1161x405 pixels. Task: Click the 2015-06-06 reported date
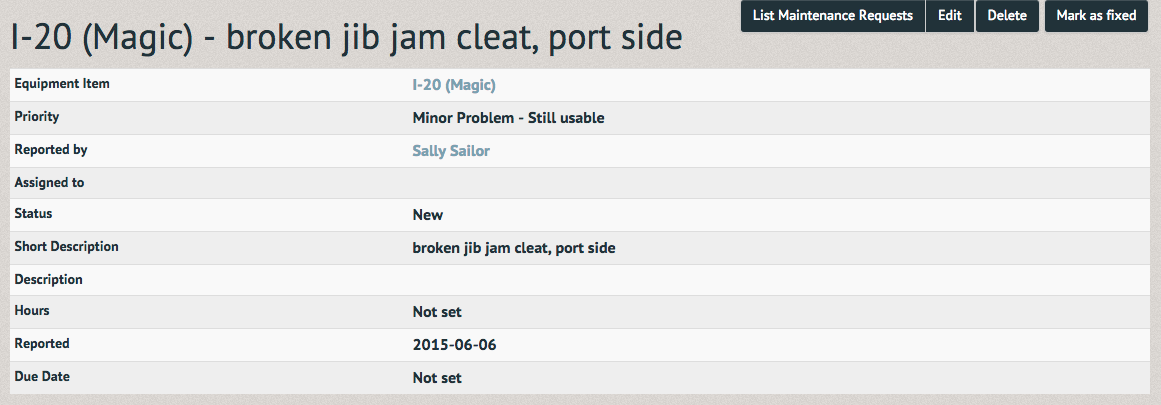tap(455, 345)
